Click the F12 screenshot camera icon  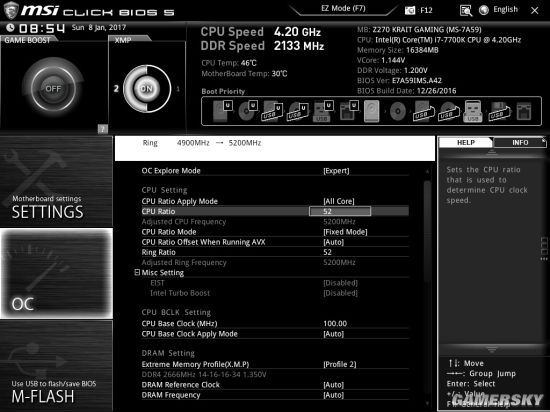point(409,11)
